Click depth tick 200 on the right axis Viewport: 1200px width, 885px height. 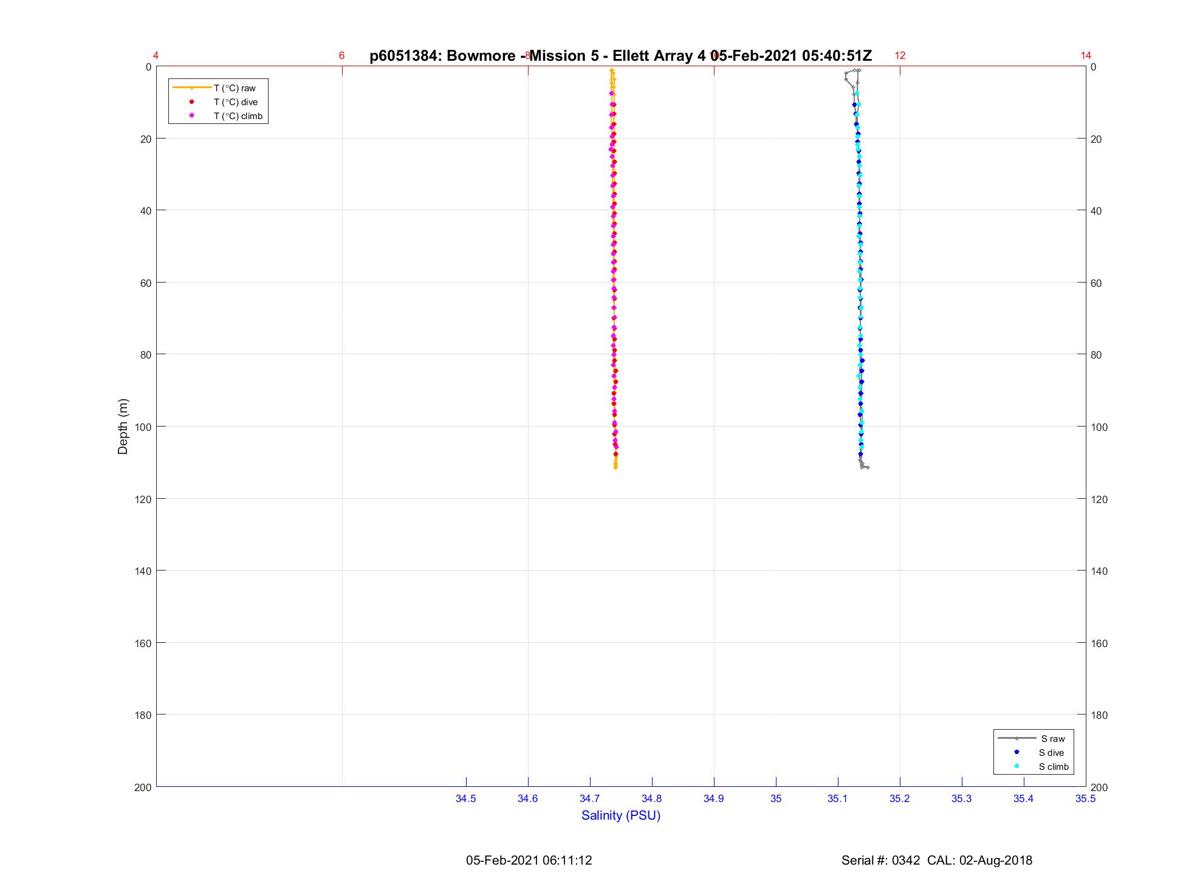coord(1100,787)
